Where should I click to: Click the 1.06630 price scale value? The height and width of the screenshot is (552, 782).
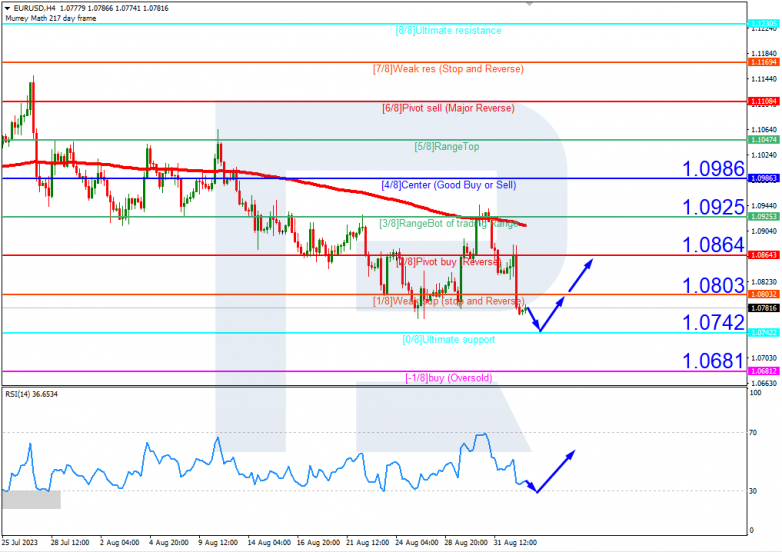764,383
